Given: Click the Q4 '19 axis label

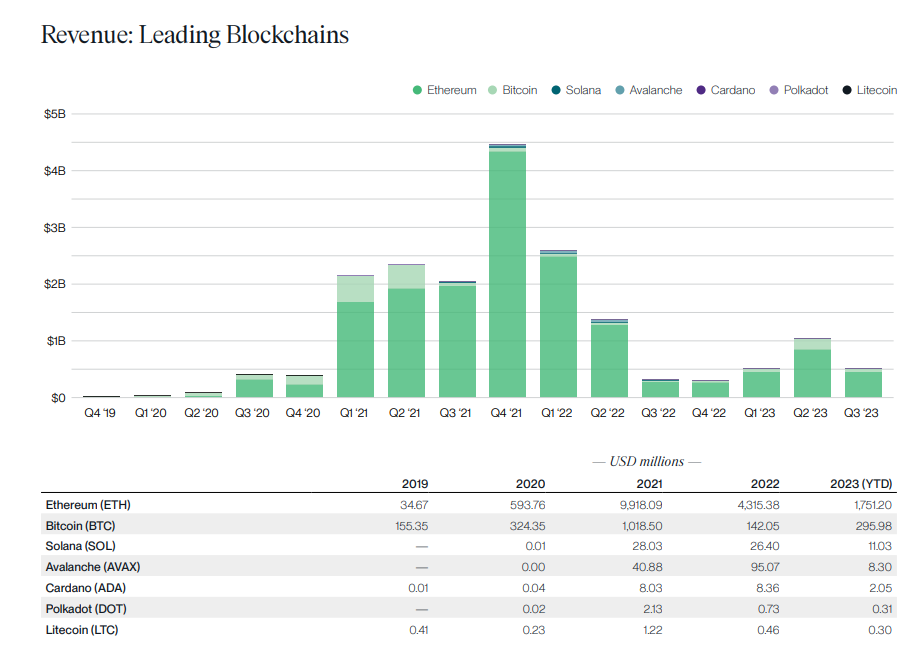Looking at the screenshot, I should (100, 413).
